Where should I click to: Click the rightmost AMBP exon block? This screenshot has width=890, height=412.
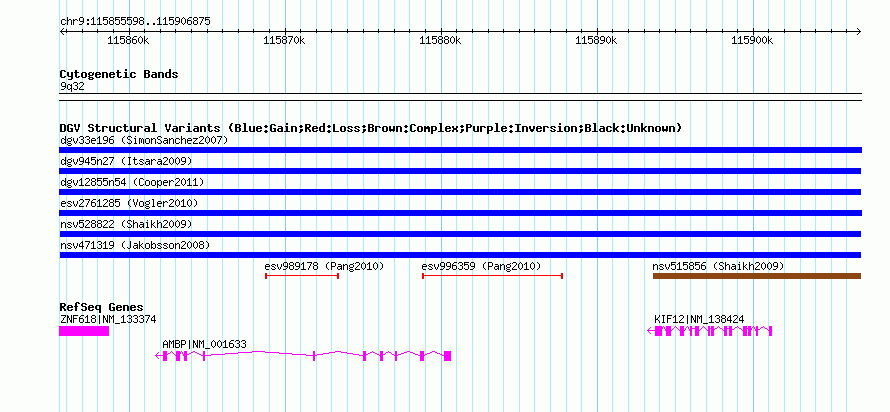tap(447, 356)
